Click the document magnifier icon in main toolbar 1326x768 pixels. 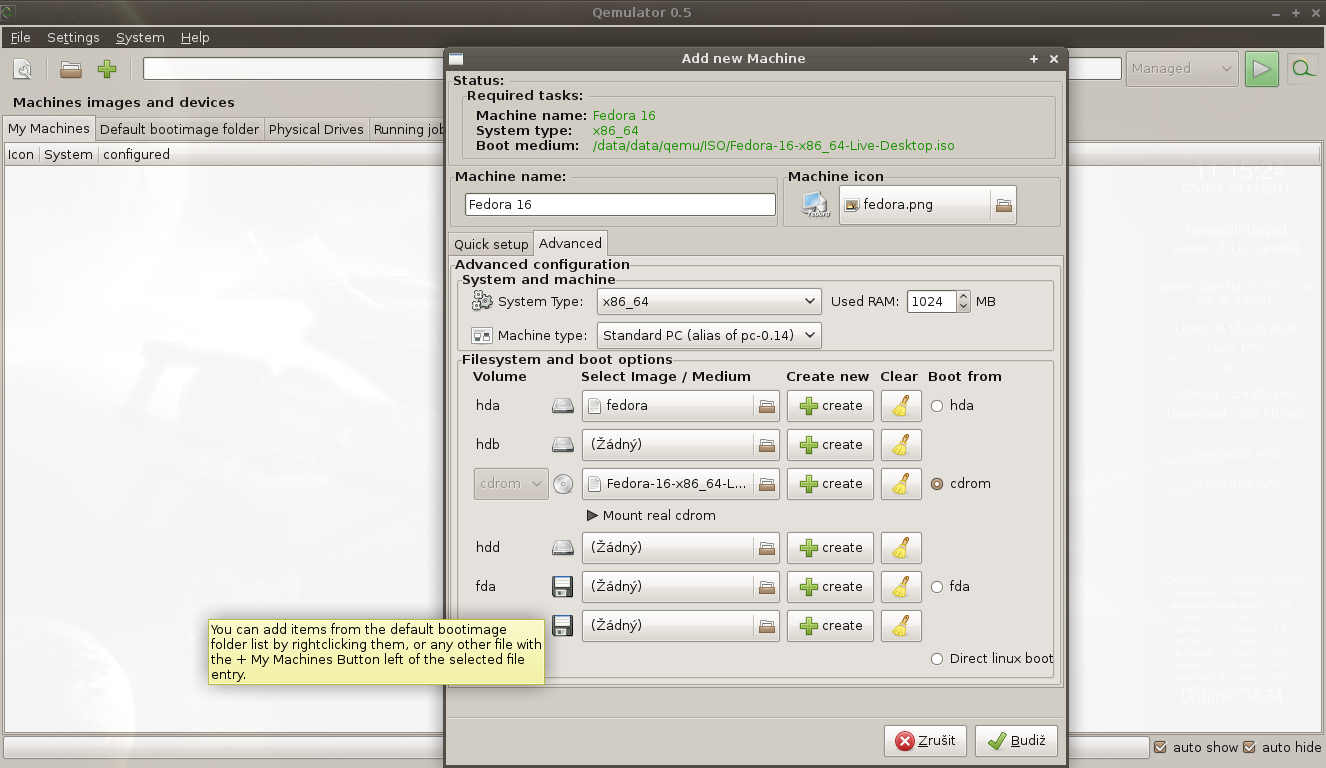pos(22,69)
